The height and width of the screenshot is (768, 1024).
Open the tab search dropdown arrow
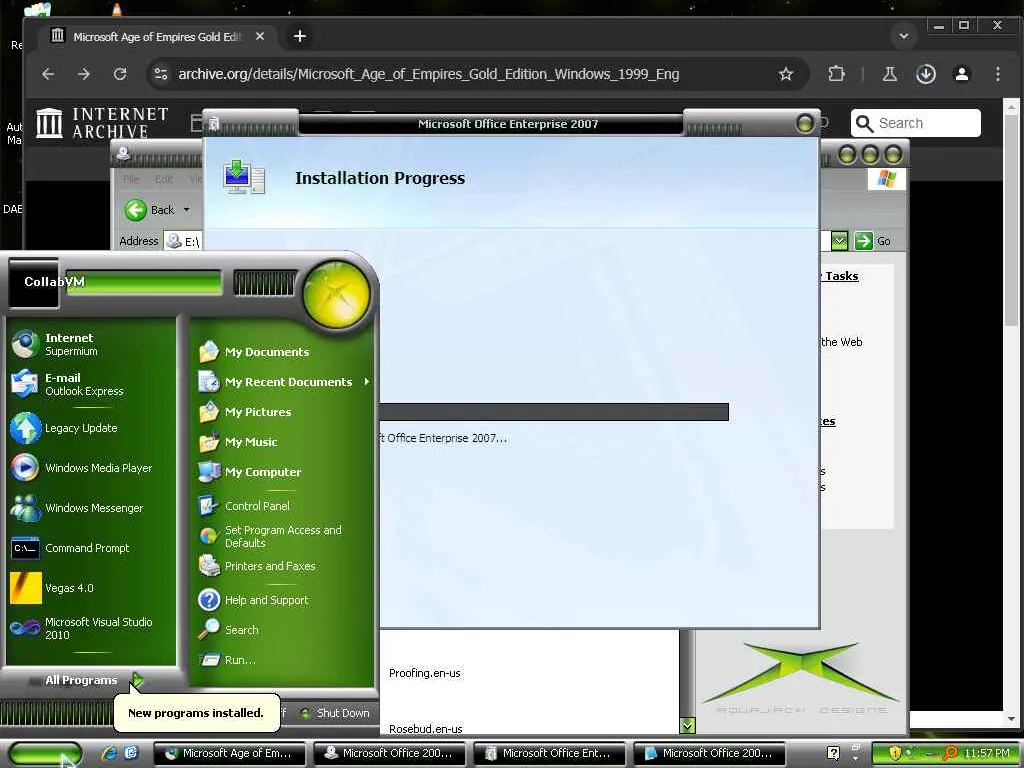click(x=904, y=37)
